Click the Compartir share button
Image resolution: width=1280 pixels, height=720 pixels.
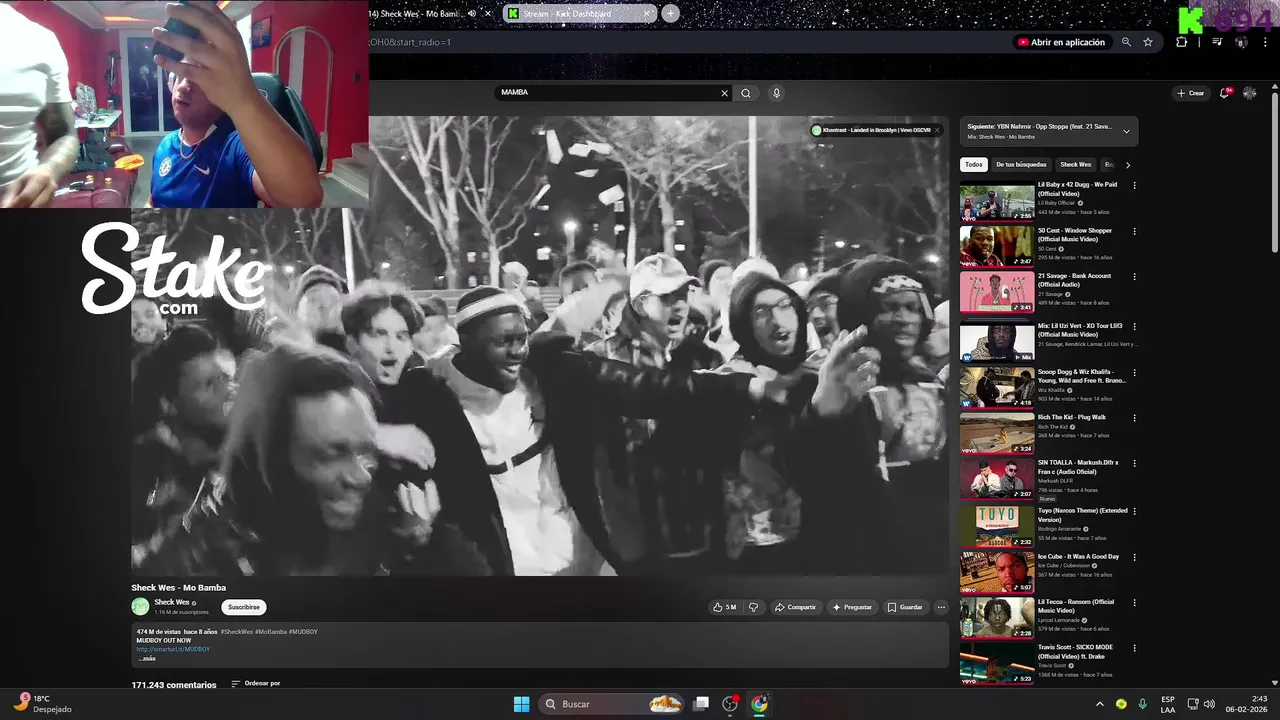(795, 607)
